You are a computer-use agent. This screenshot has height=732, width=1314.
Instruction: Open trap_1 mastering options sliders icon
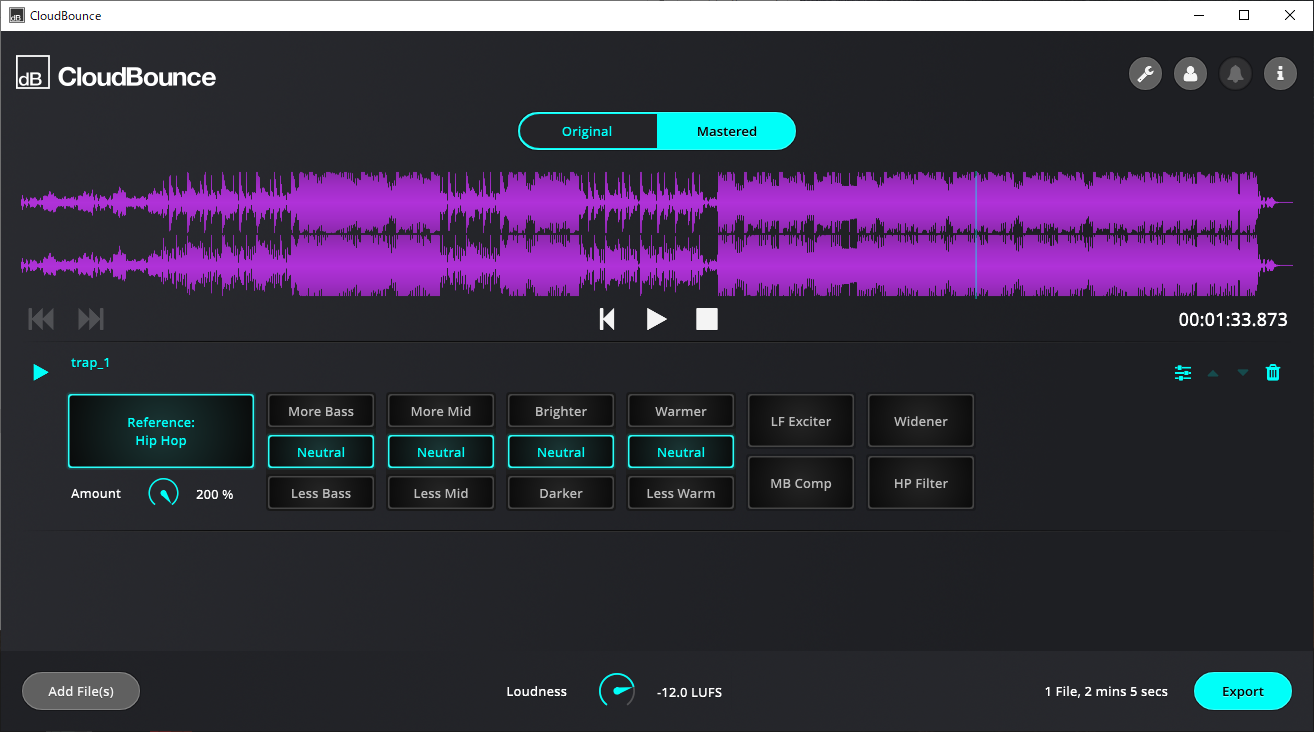pos(1183,373)
